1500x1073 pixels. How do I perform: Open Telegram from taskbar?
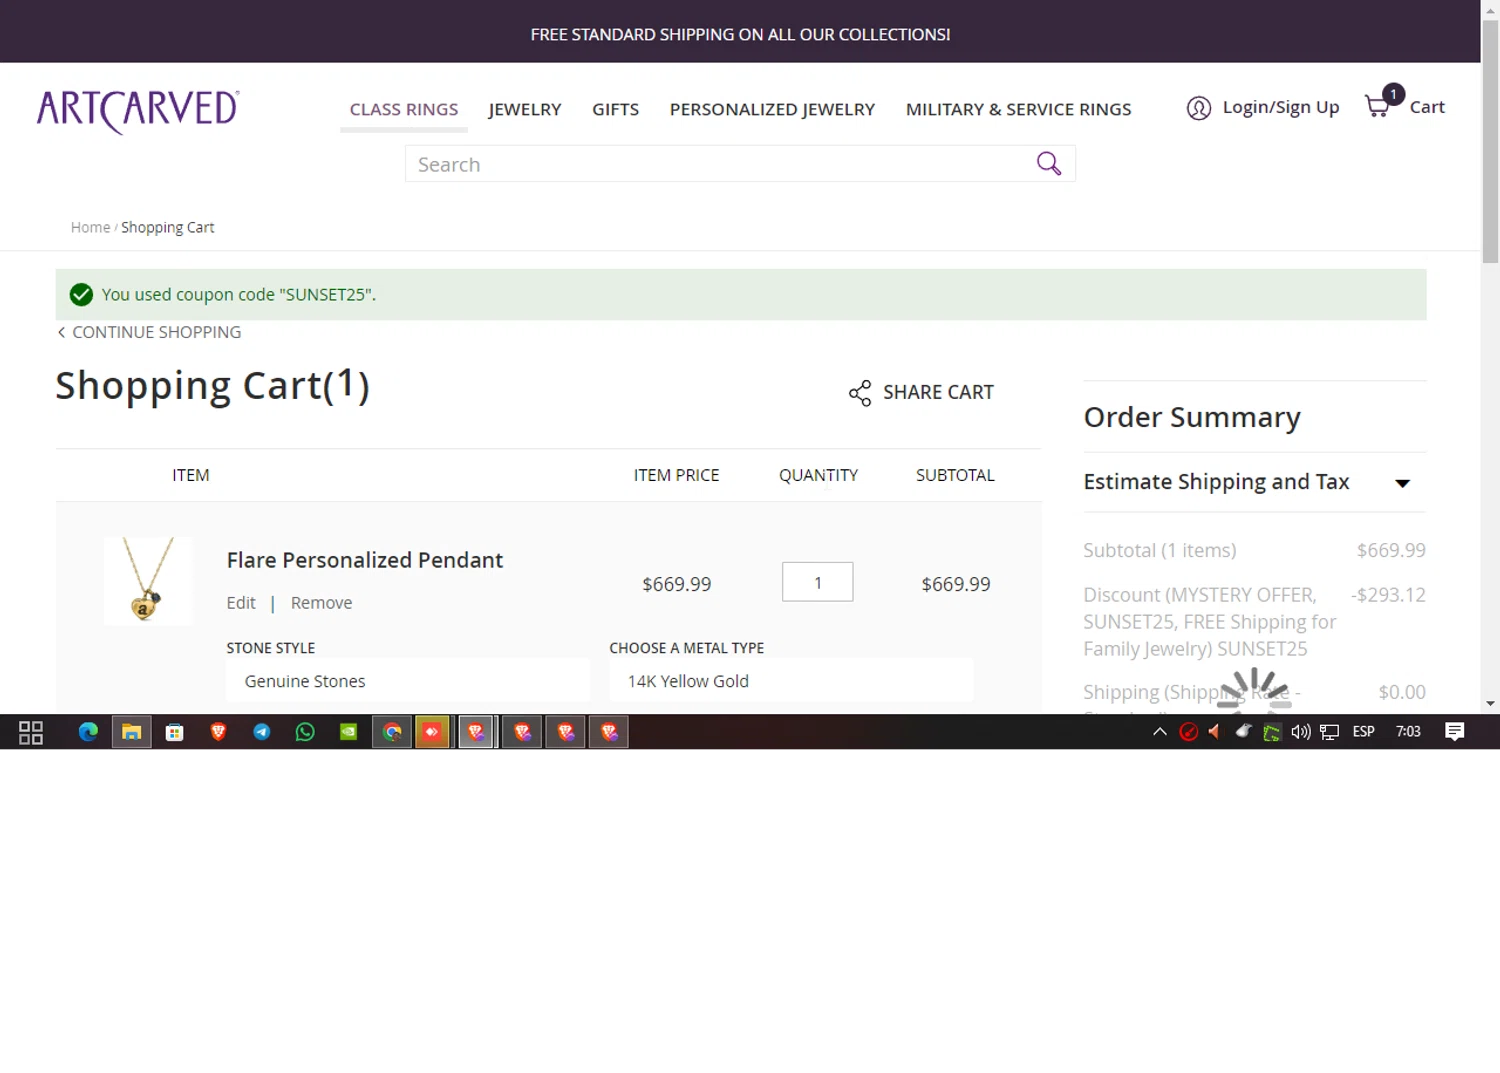261,732
